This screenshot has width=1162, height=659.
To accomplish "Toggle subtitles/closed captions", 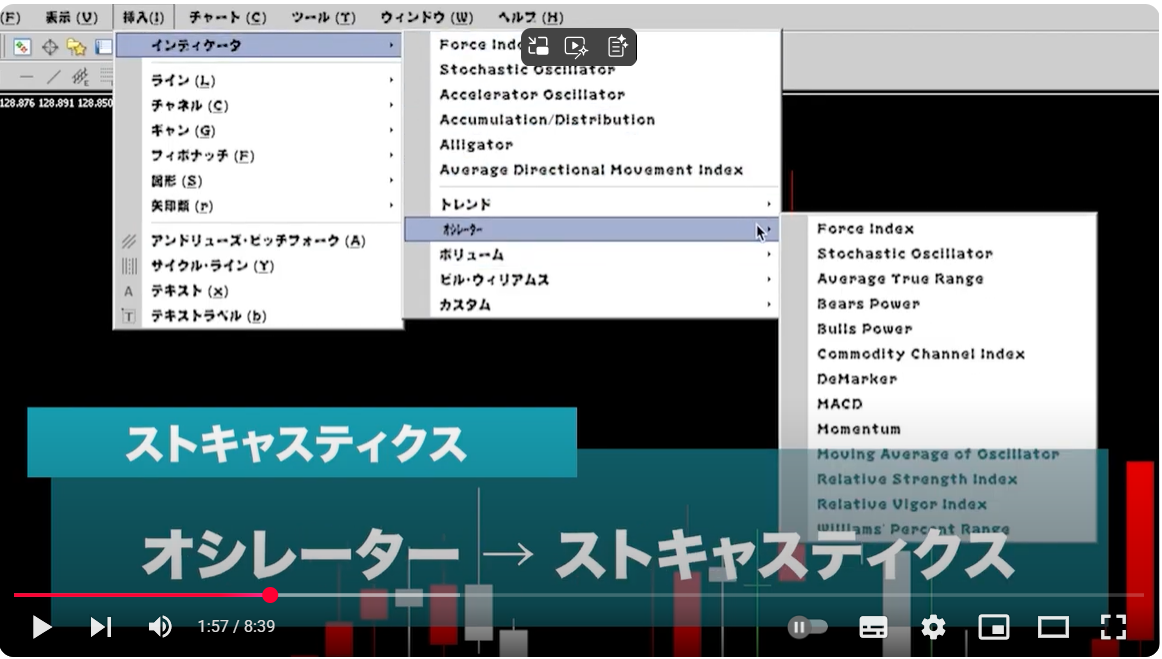I will [x=873, y=627].
